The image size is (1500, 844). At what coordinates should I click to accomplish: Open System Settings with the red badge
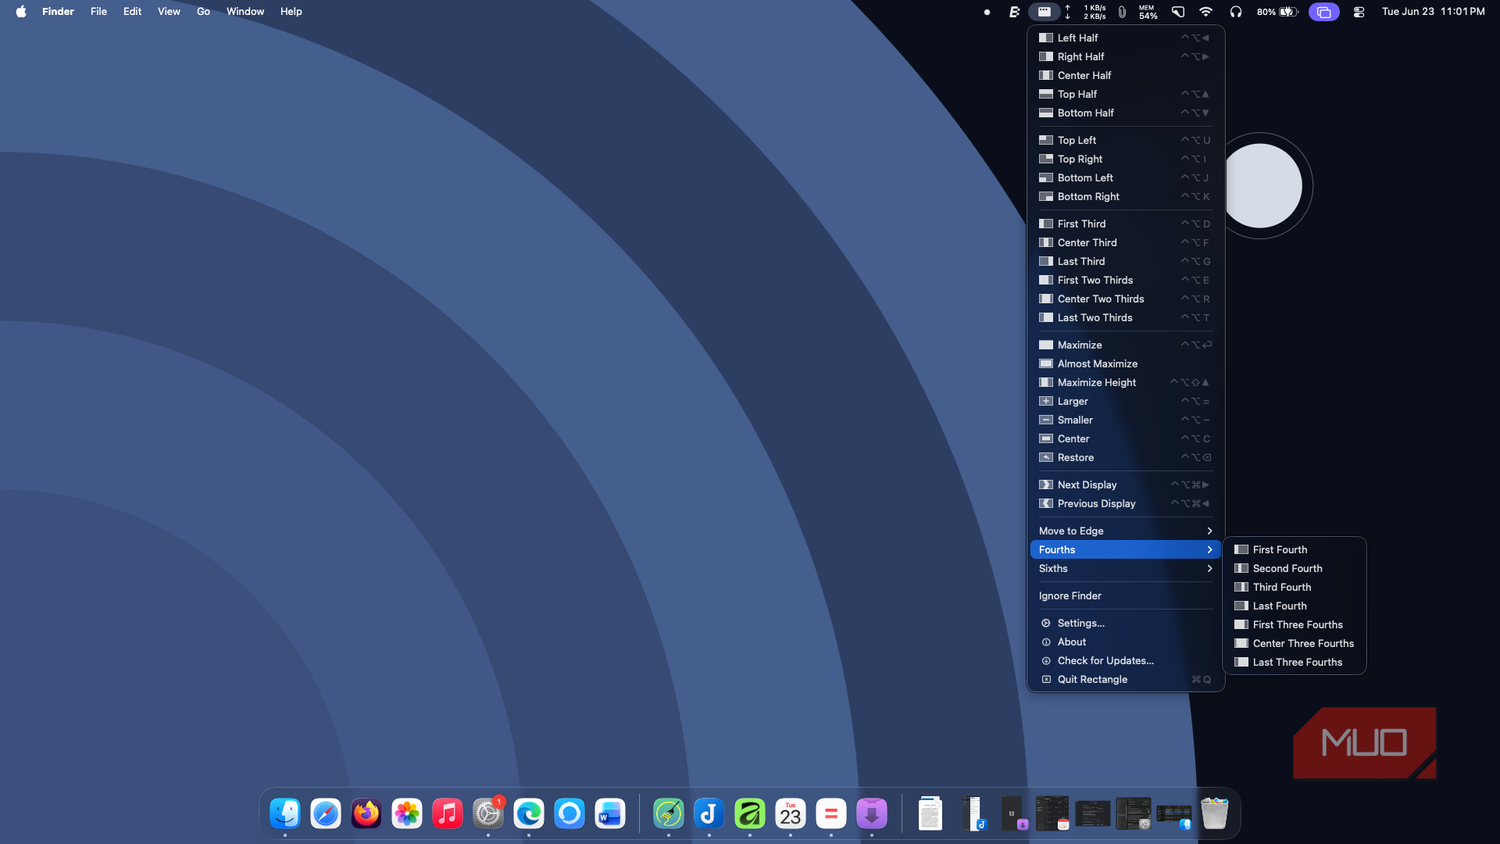coord(488,814)
